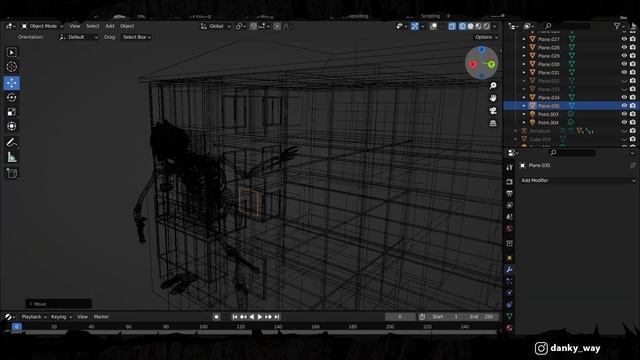Disable render camera for Point.003

(633, 114)
